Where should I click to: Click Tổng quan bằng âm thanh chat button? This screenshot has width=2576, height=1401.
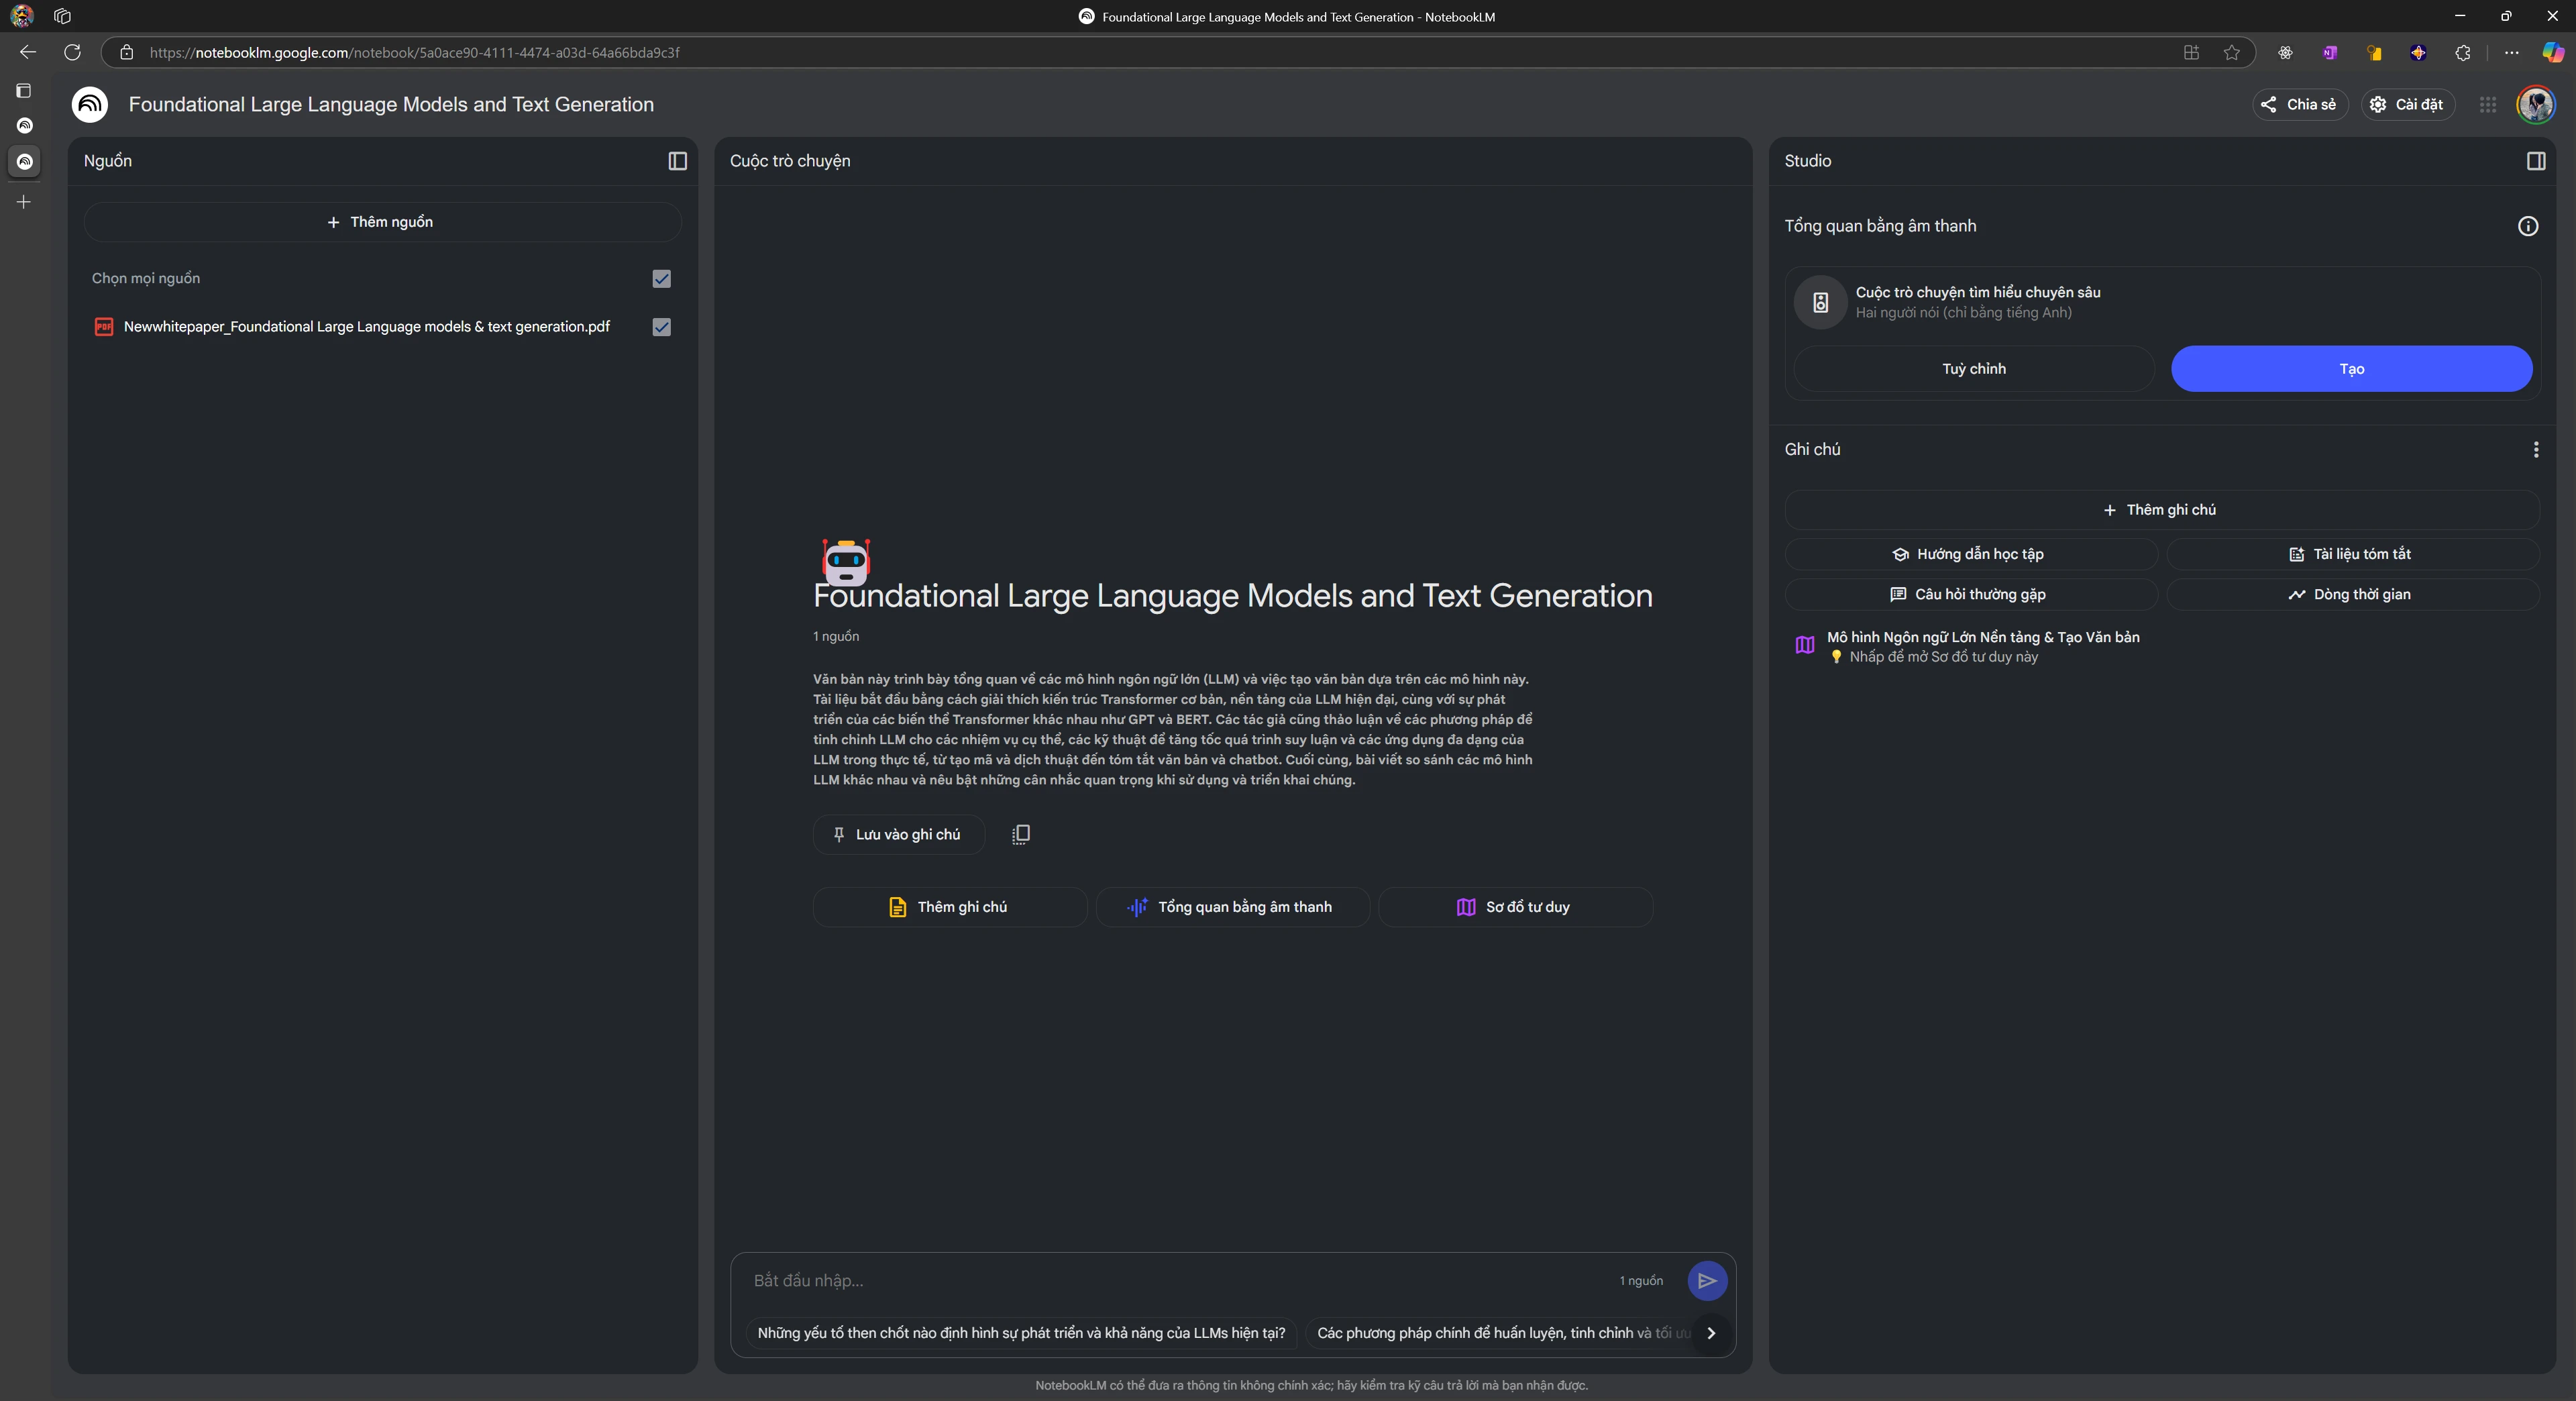[1232, 907]
